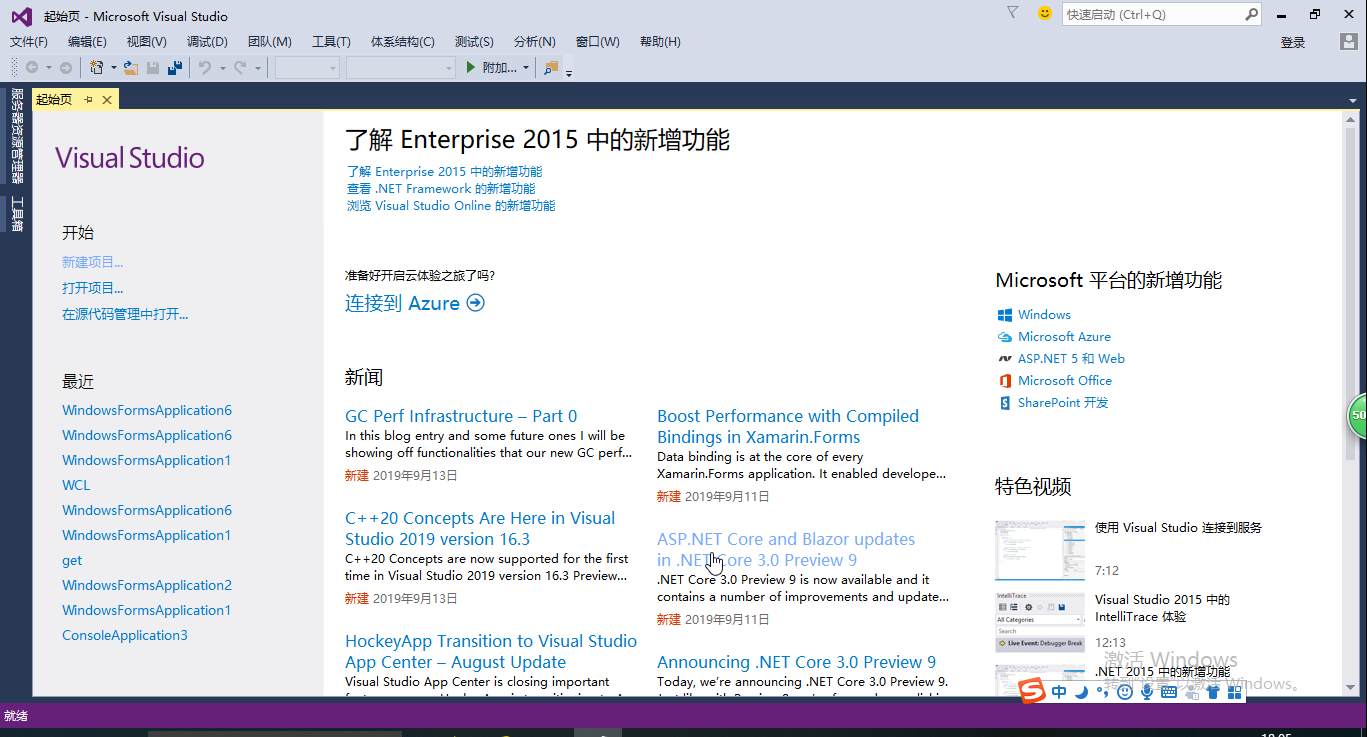
Task: Open the 服务器资源管理器 side tab
Action: 16,136
